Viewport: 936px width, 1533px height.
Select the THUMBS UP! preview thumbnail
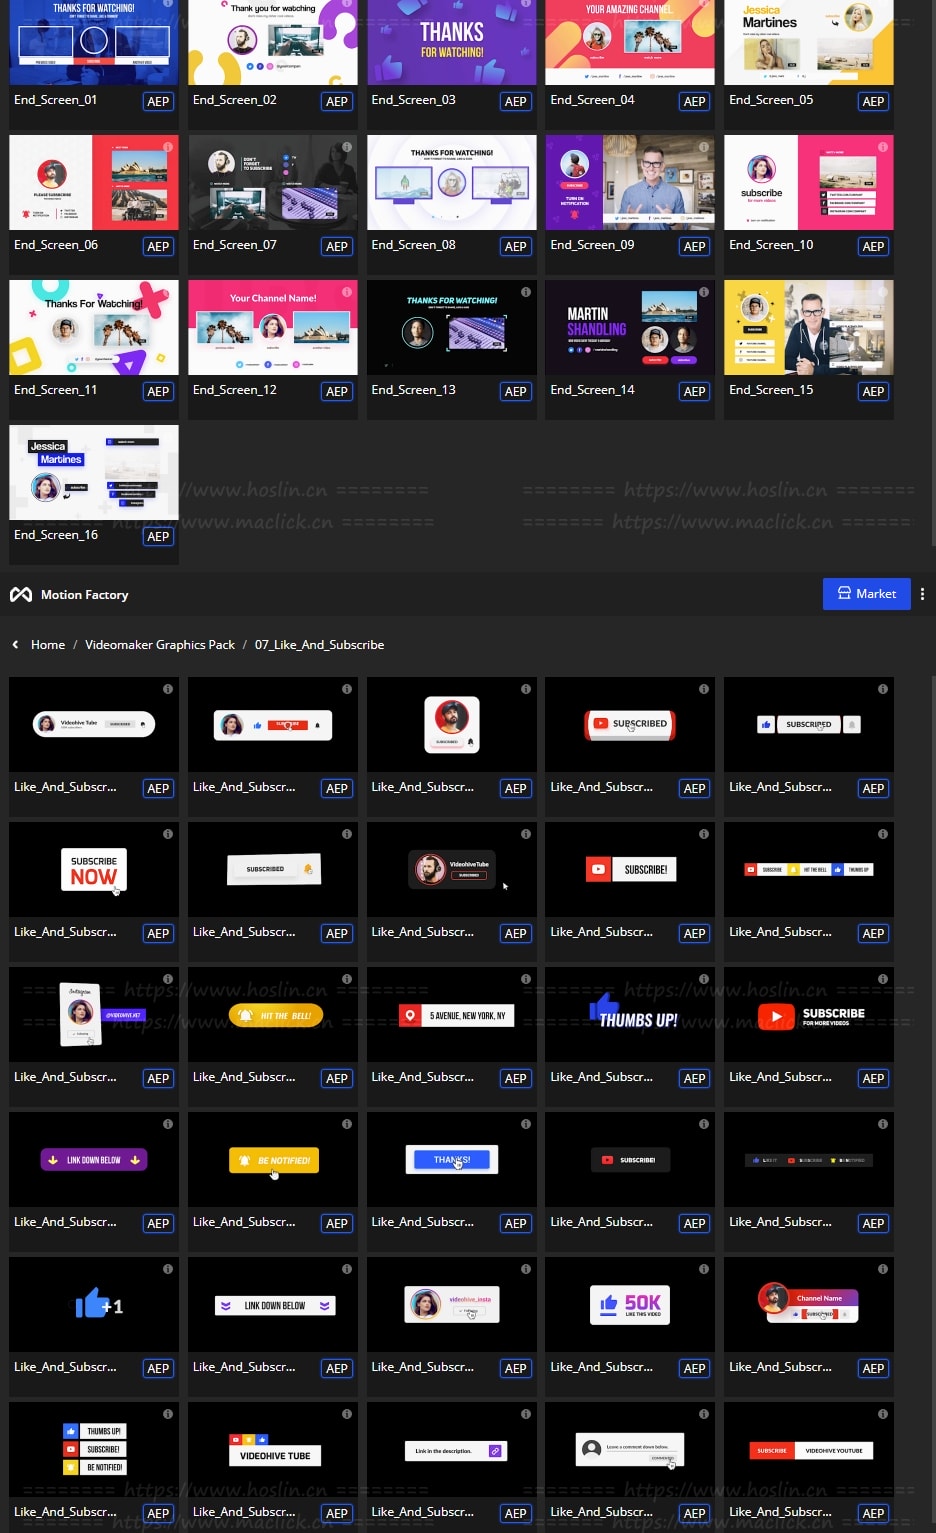coord(630,1014)
